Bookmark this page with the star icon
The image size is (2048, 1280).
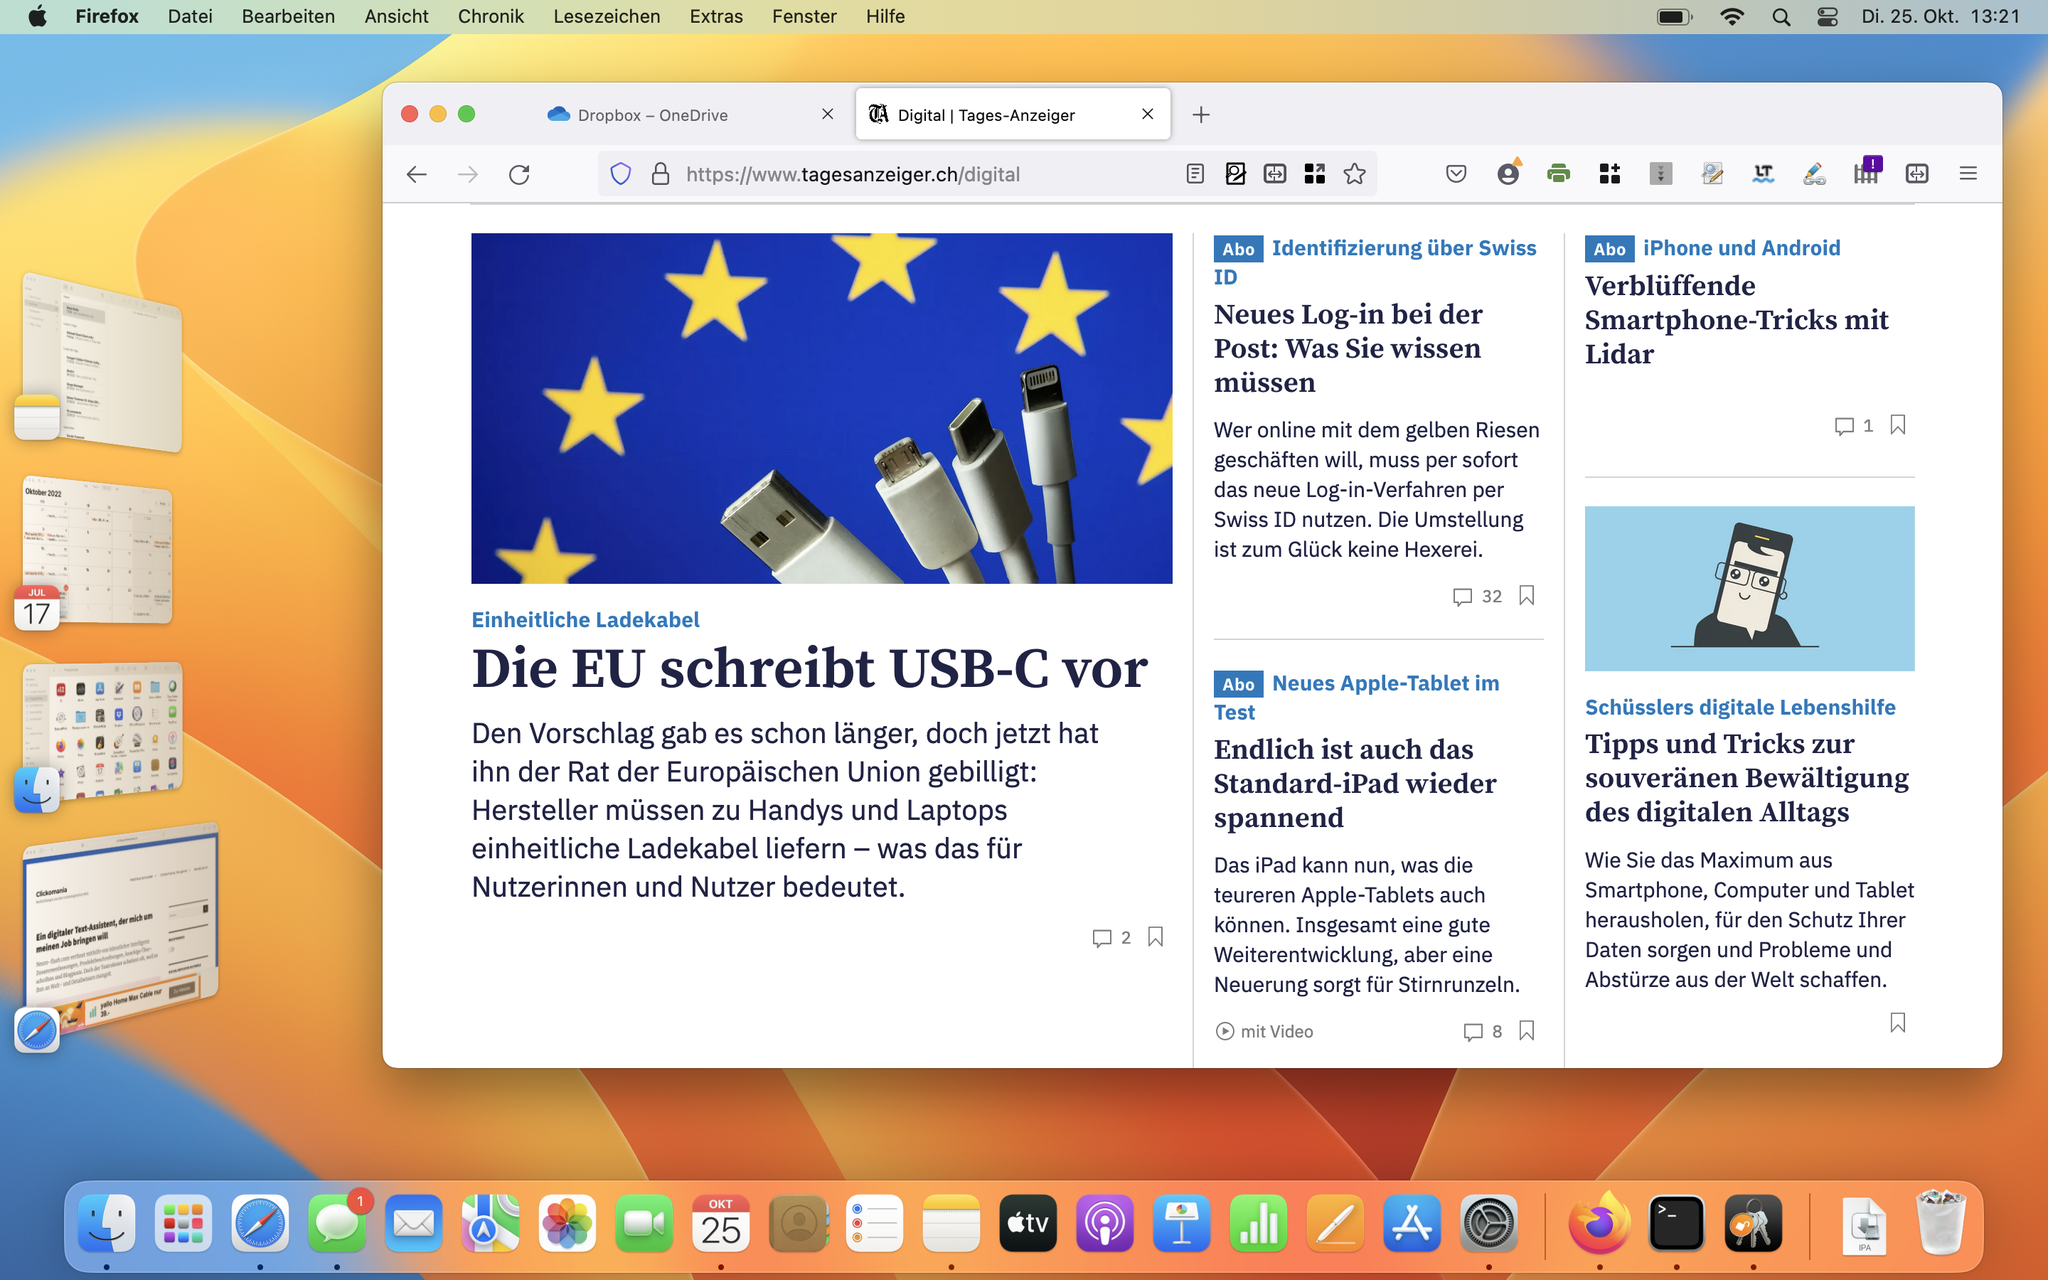(x=1355, y=174)
